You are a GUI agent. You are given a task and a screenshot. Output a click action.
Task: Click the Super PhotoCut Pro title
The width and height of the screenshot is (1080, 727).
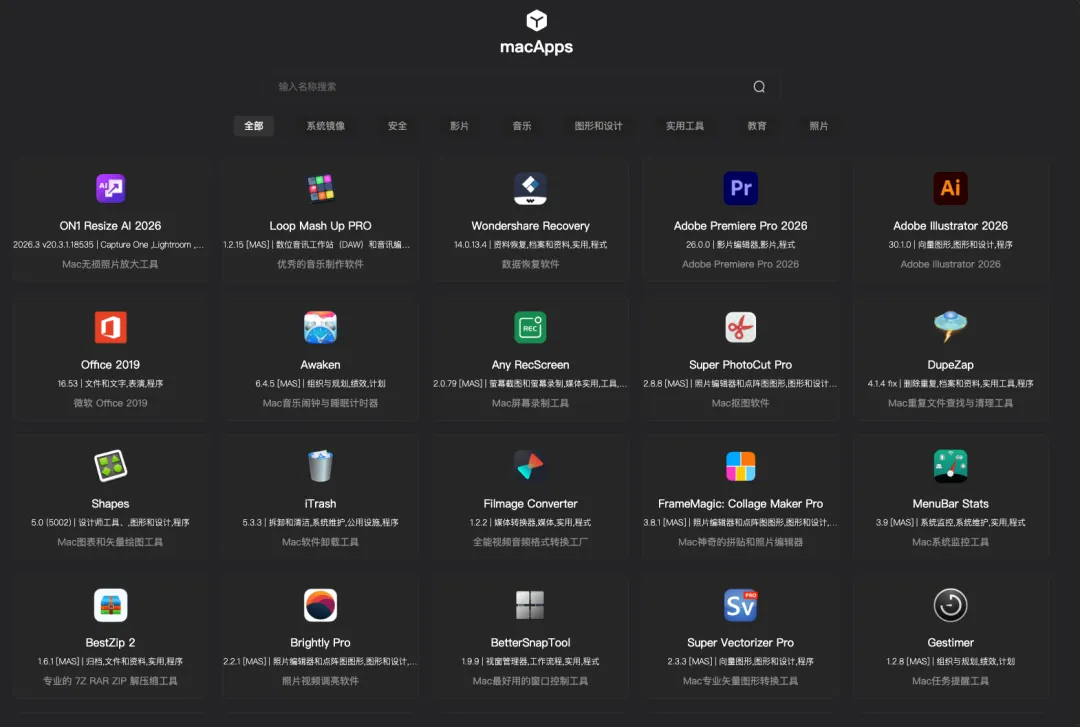[740, 365]
